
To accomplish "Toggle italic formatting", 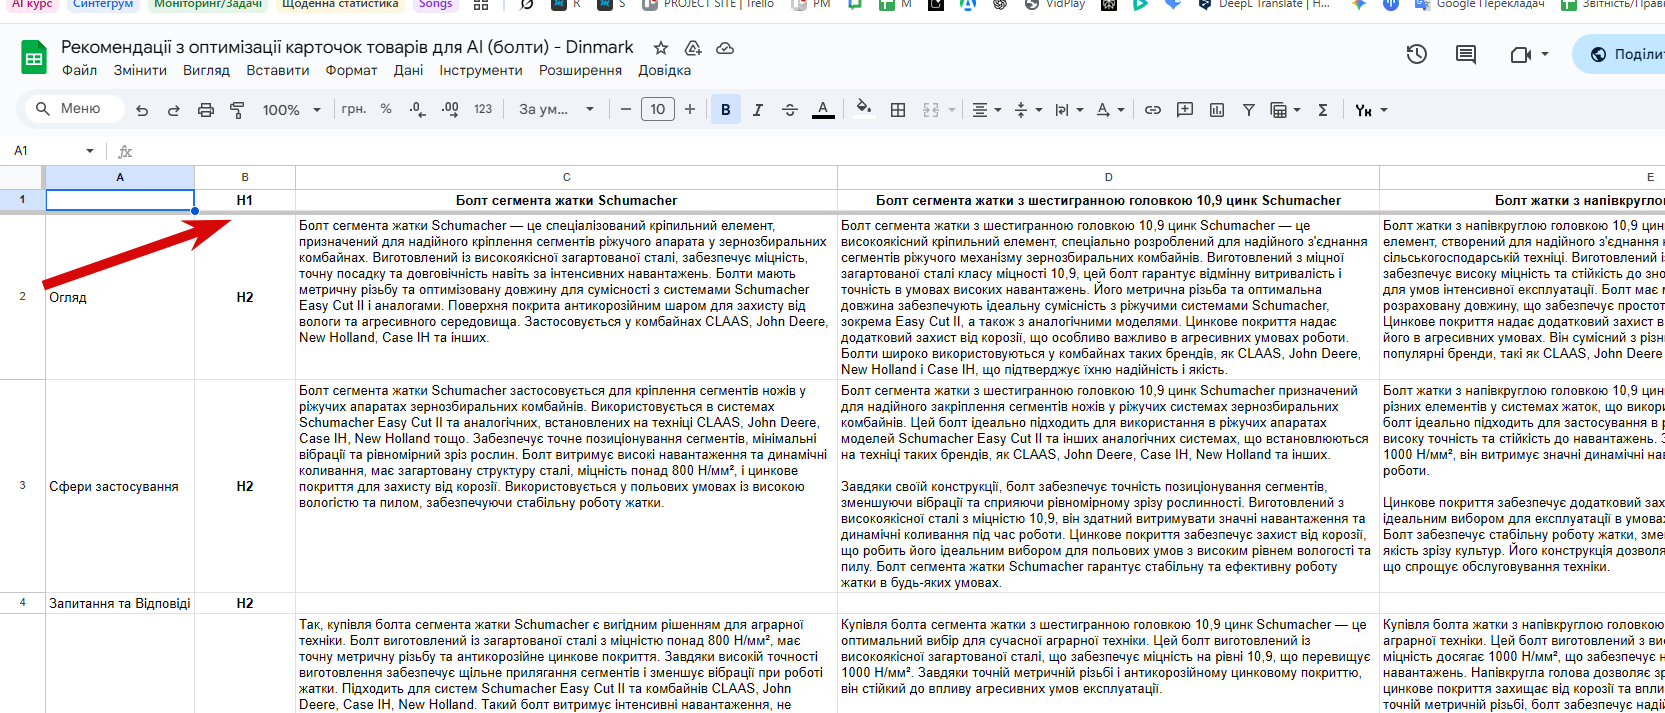I will click(x=758, y=110).
